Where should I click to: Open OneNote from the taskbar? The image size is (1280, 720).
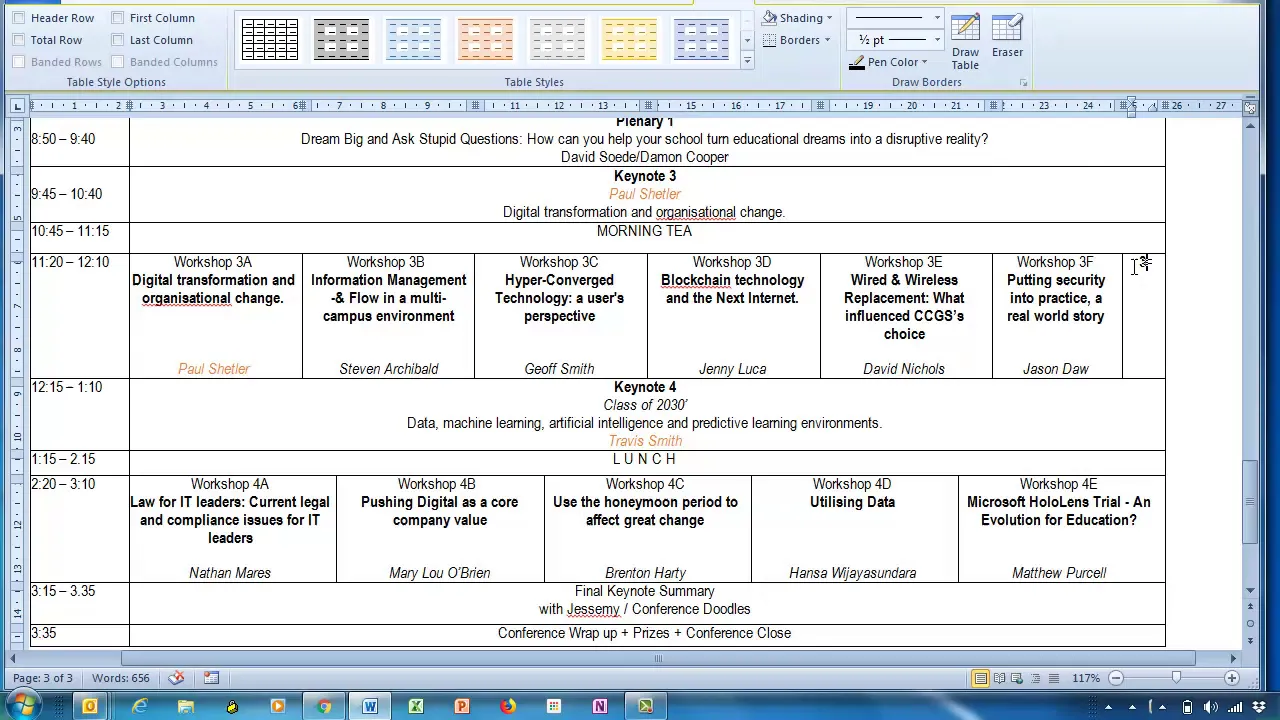point(600,707)
